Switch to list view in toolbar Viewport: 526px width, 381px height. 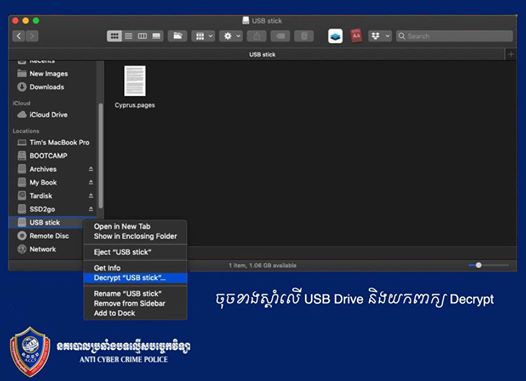tap(128, 36)
